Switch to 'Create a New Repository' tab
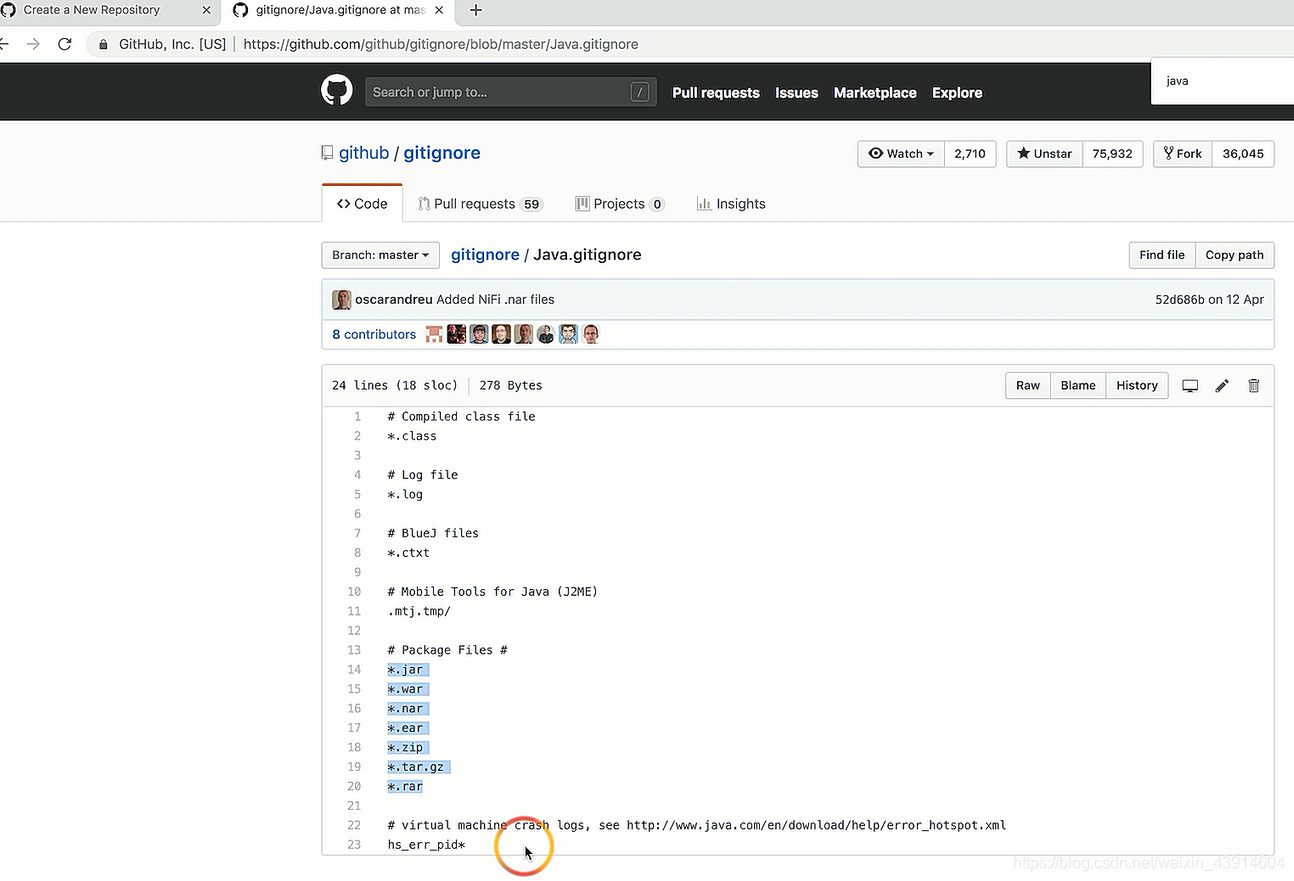This screenshot has height=881, width=1294. coord(92,10)
